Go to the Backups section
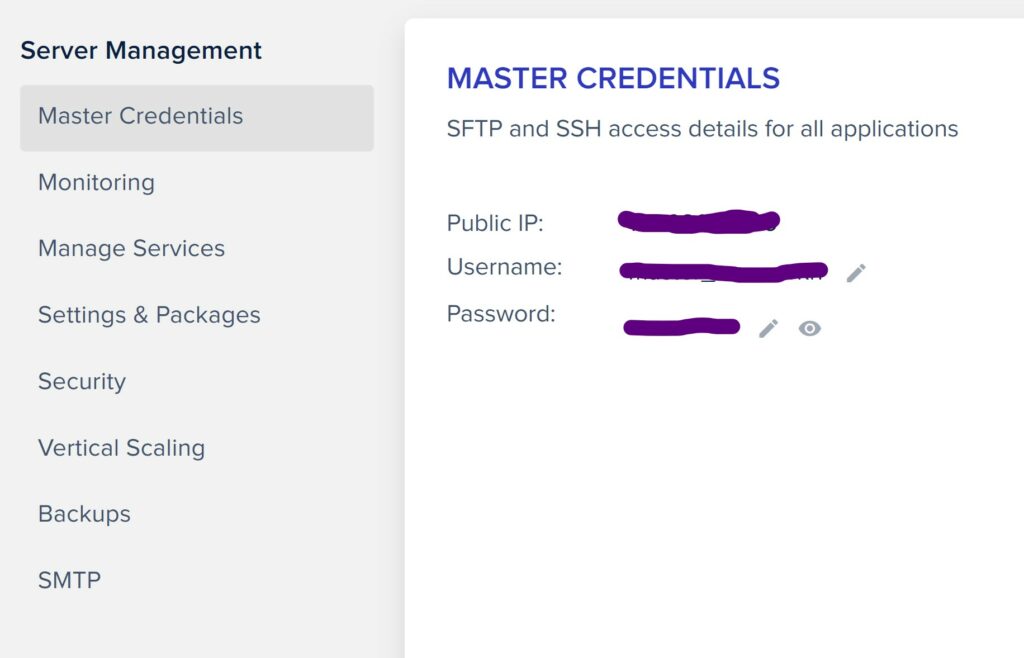Viewport: 1024px width, 658px height. coord(84,514)
